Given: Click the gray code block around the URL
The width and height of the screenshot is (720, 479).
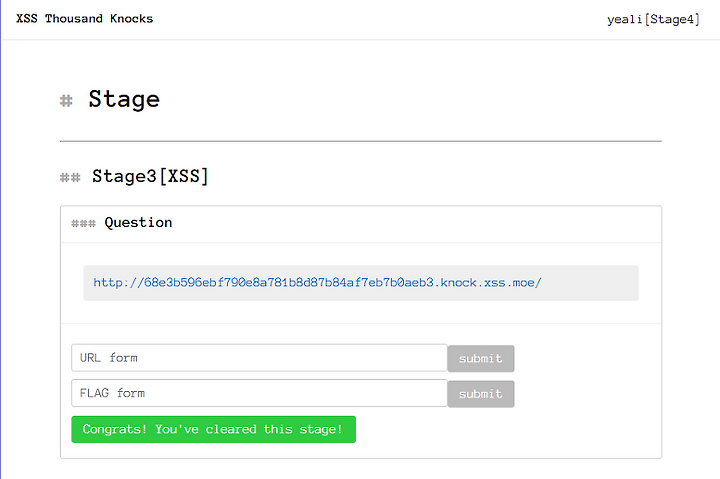Looking at the screenshot, I should 361,283.
